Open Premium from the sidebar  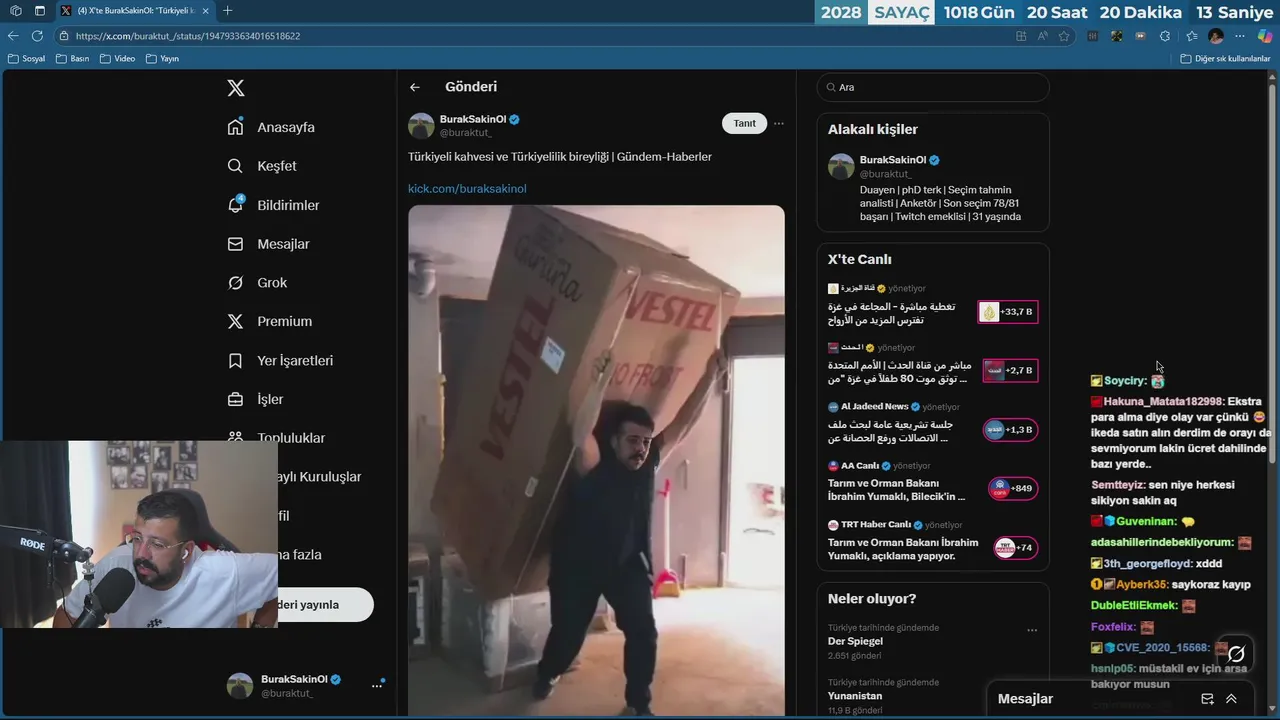269,321
